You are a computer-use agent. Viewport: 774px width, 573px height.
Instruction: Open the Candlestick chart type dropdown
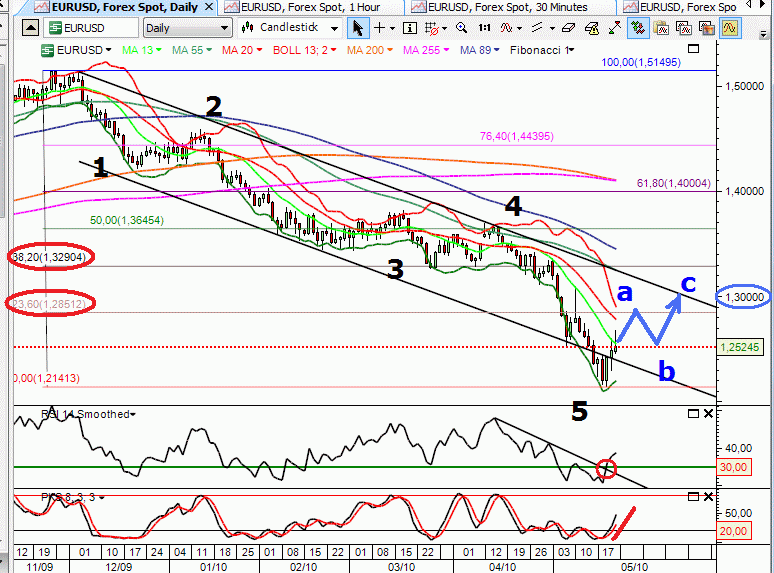[289, 28]
